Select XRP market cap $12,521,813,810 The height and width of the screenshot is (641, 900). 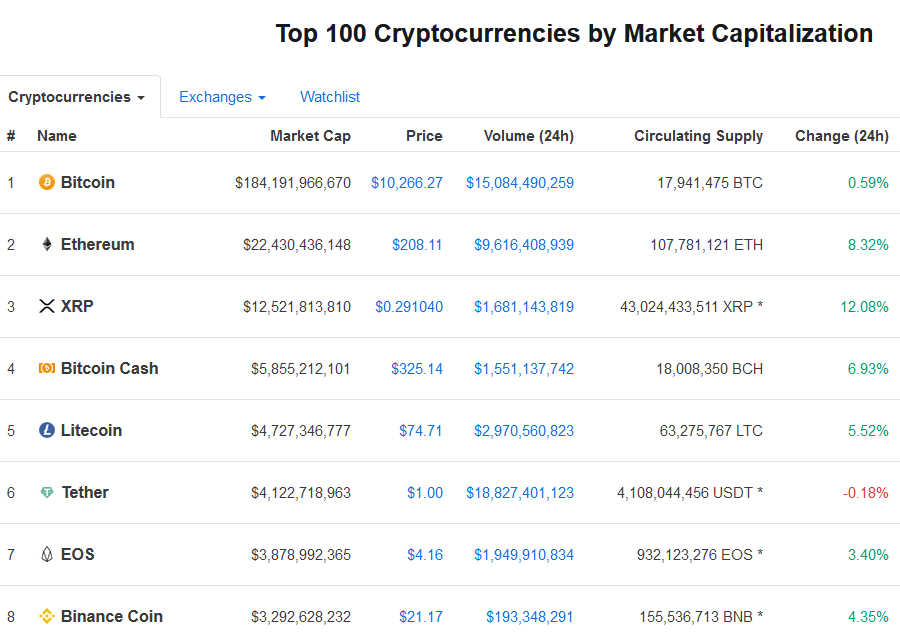[297, 307]
